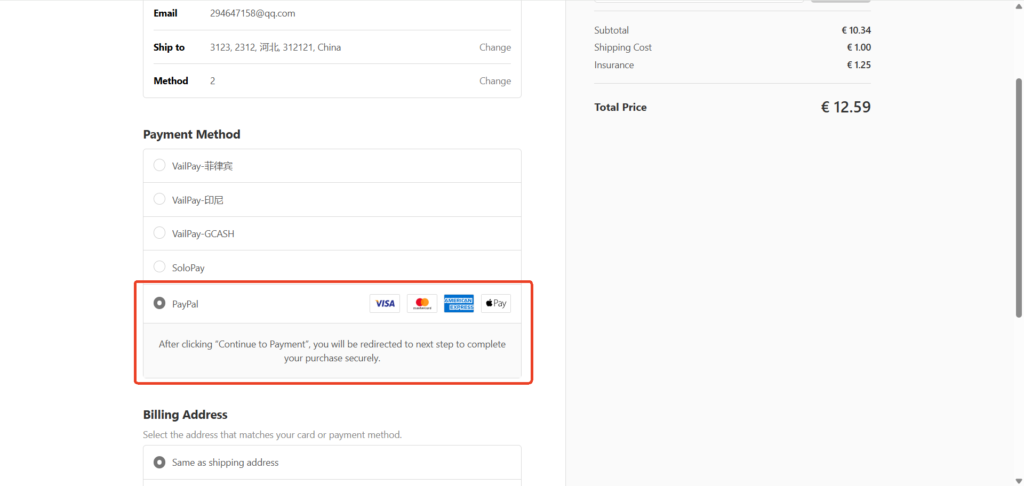Select the PayPal radio button
The width and height of the screenshot is (1024, 486).
(160, 303)
